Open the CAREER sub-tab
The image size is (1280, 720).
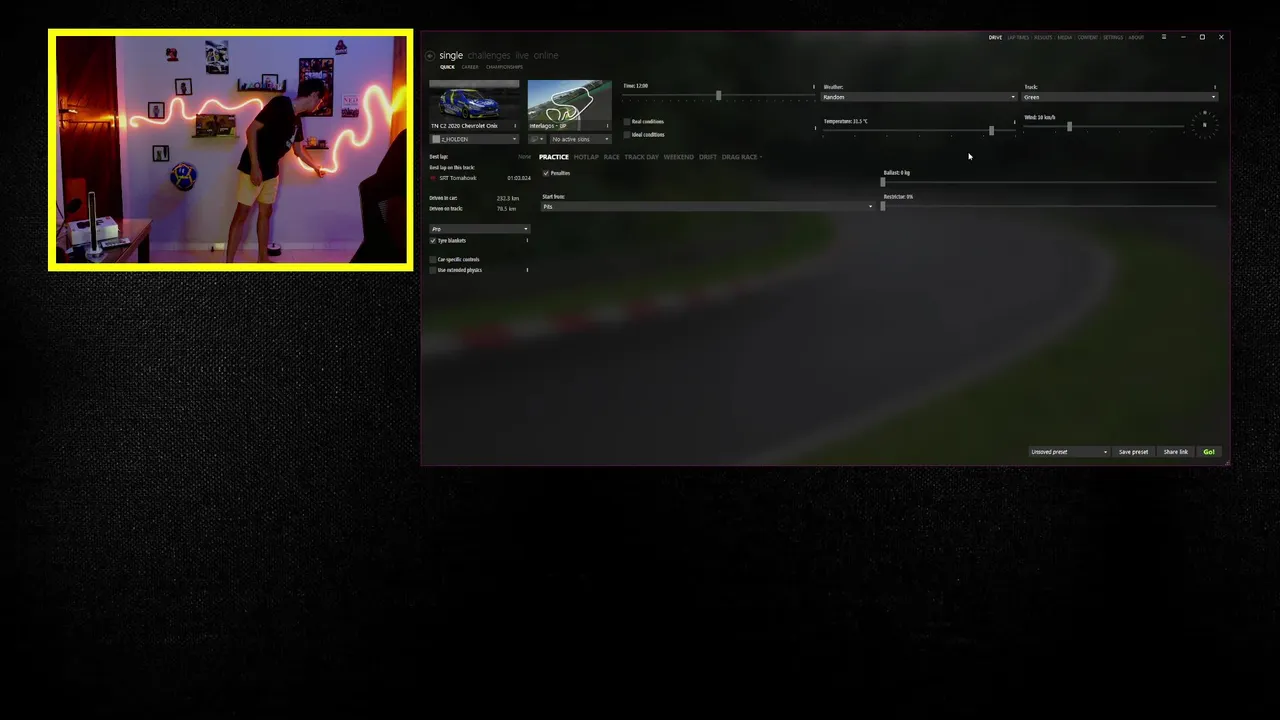(x=470, y=67)
